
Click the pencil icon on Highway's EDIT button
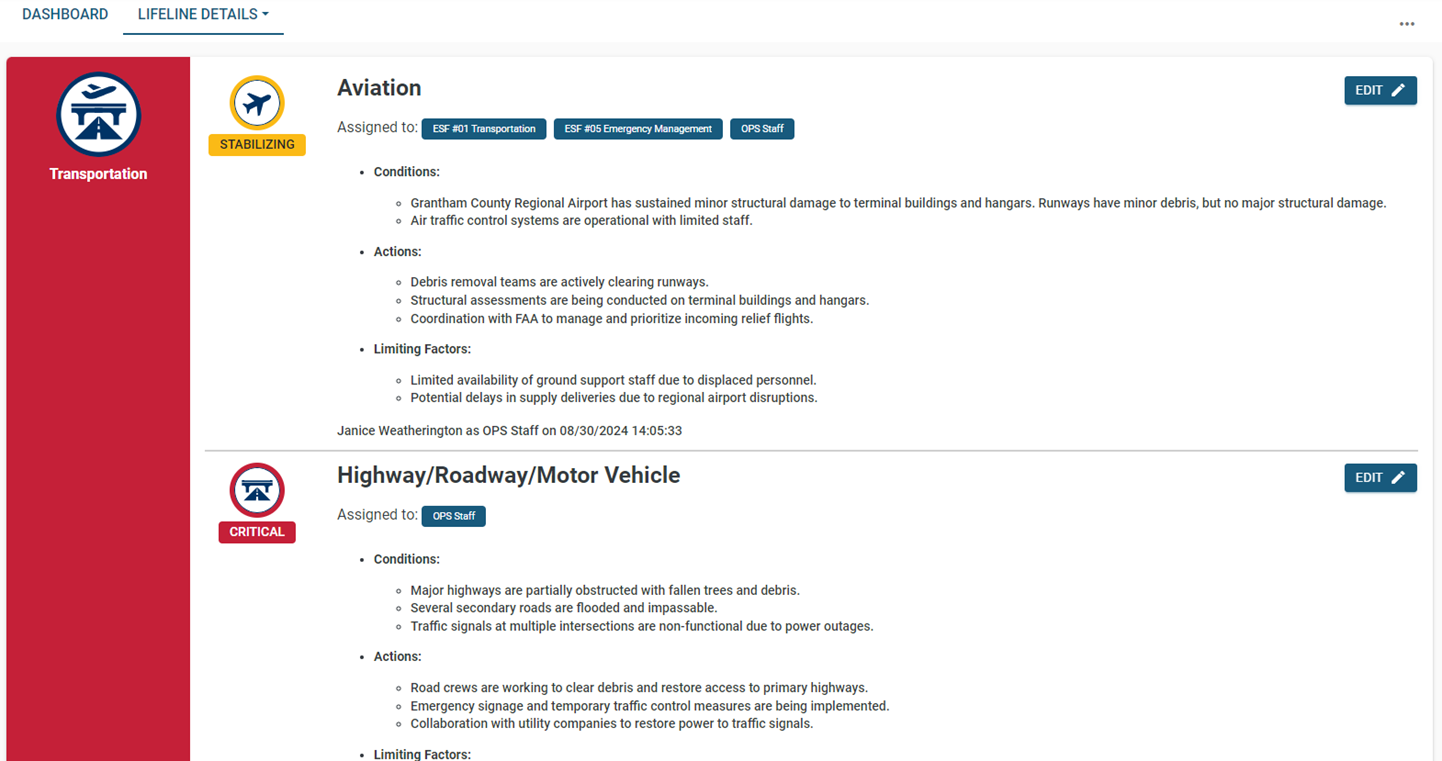click(x=1398, y=477)
